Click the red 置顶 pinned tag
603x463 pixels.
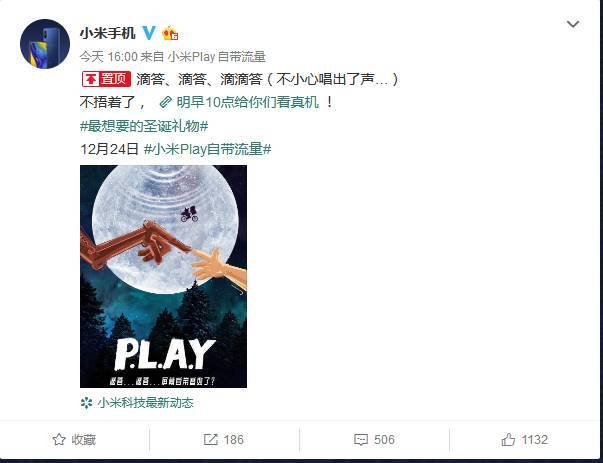[x=107, y=79]
